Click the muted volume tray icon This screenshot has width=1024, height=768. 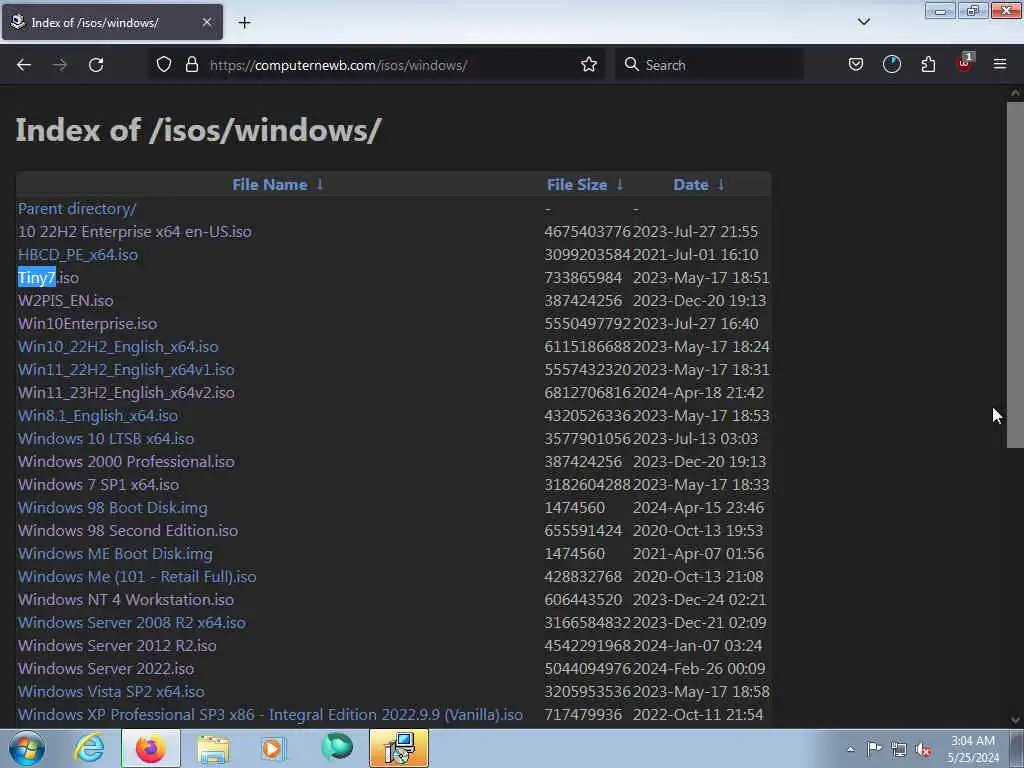pos(923,749)
